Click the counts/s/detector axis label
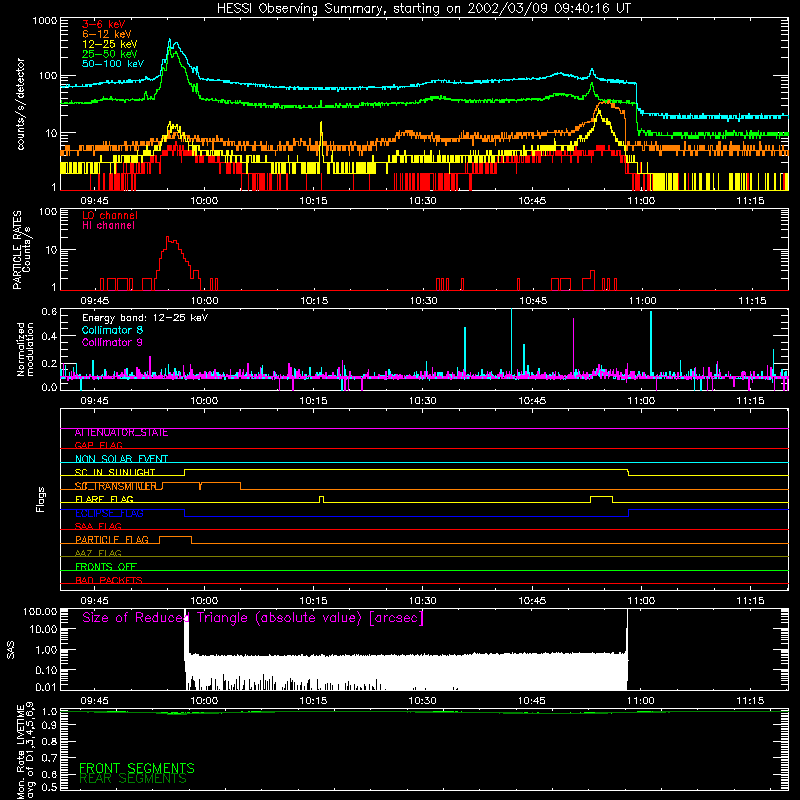 (20, 104)
